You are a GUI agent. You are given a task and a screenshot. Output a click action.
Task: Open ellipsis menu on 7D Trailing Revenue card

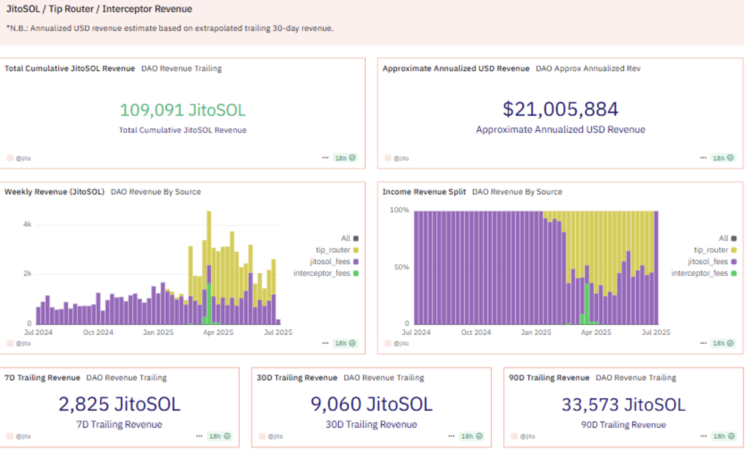(x=199, y=436)
